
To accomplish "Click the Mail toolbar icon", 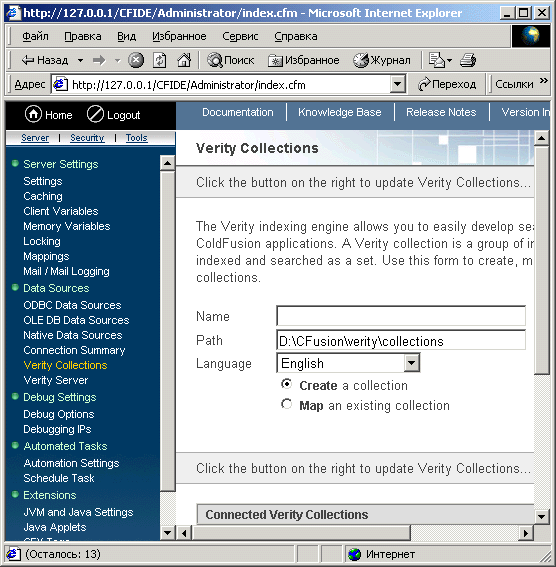I will tap(436, 60).
